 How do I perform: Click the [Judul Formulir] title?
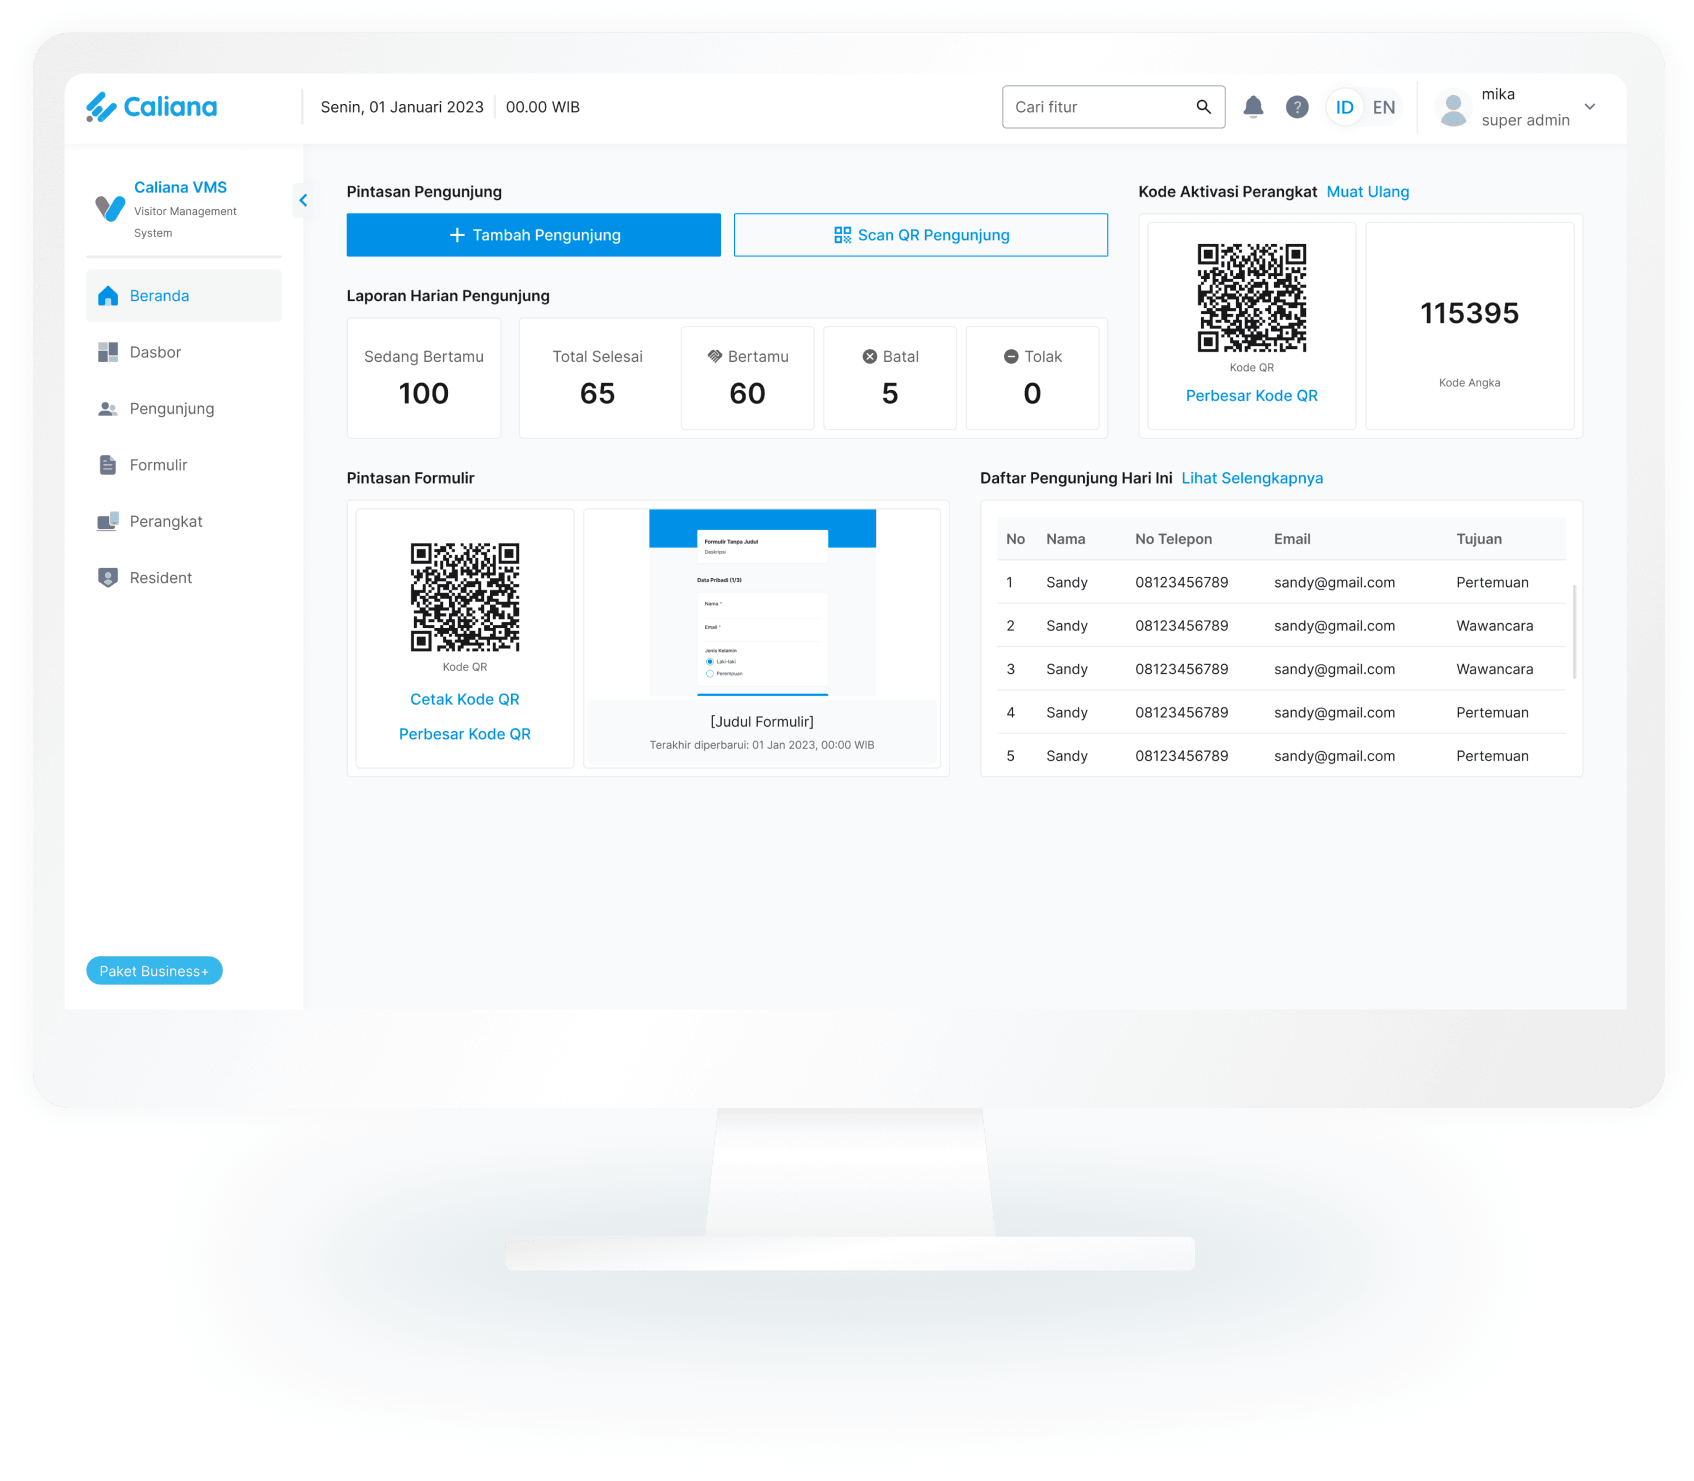(x=762, y=722)
